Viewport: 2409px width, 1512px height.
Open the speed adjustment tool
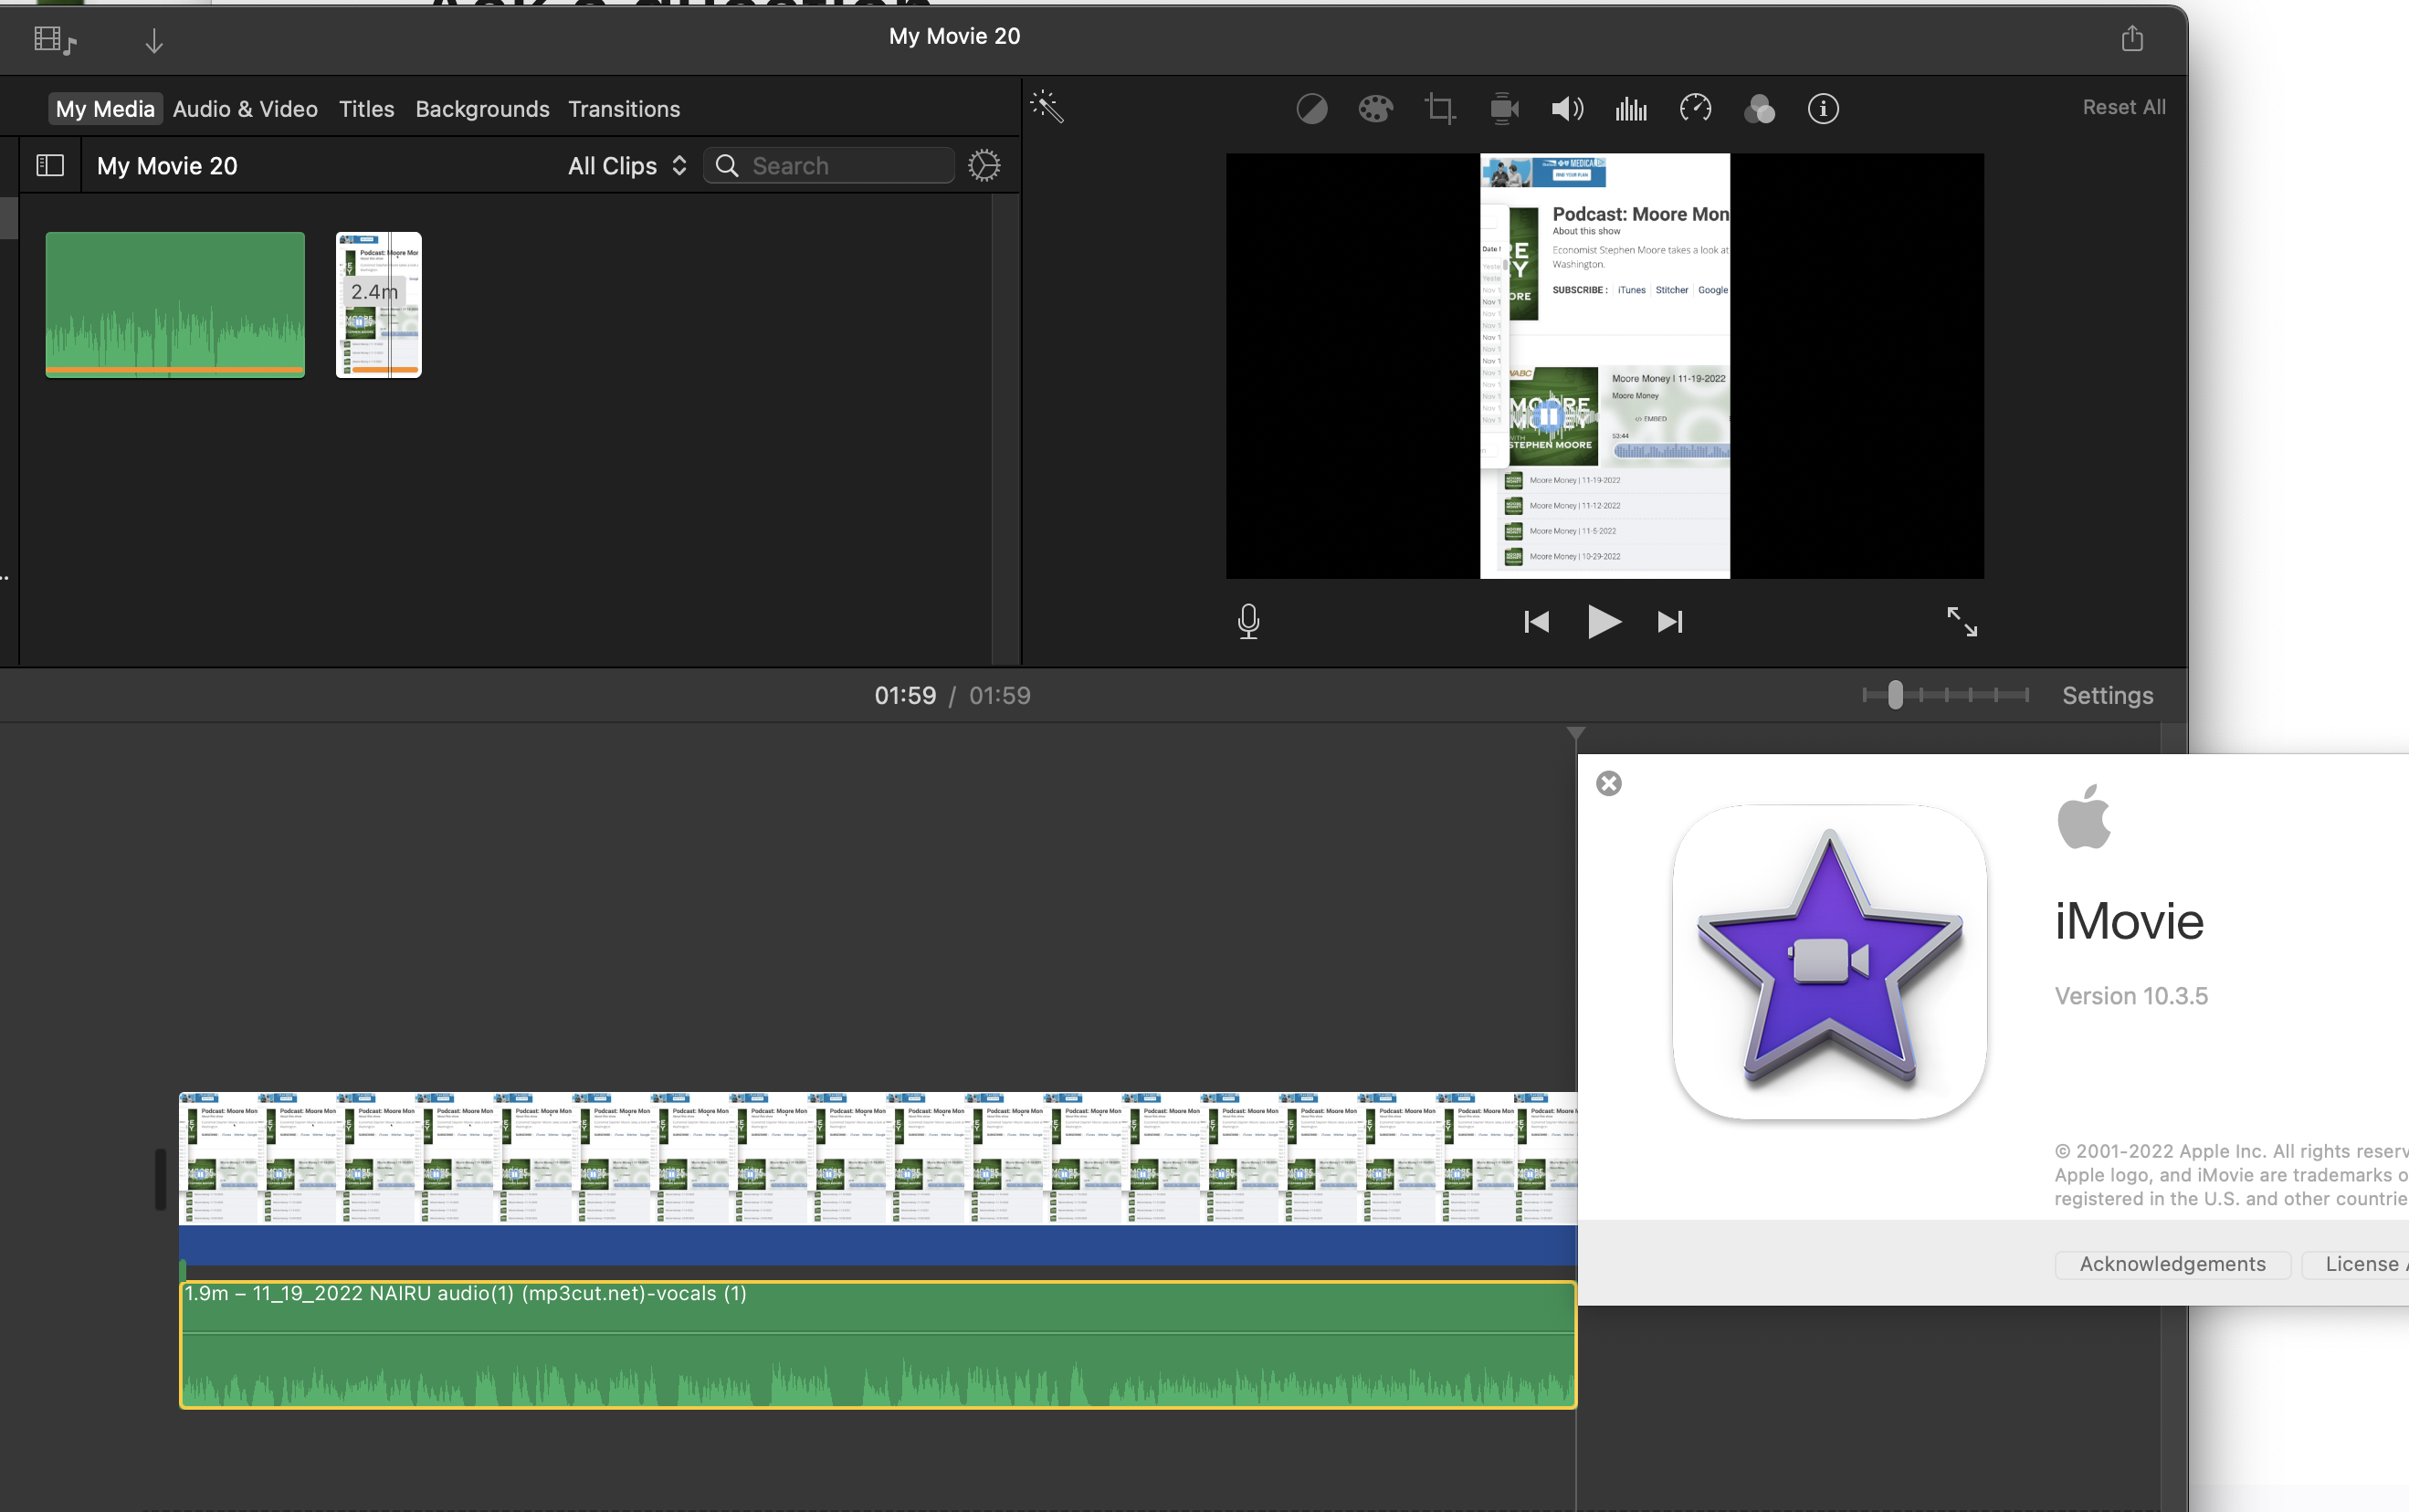tap(1695, 108)
